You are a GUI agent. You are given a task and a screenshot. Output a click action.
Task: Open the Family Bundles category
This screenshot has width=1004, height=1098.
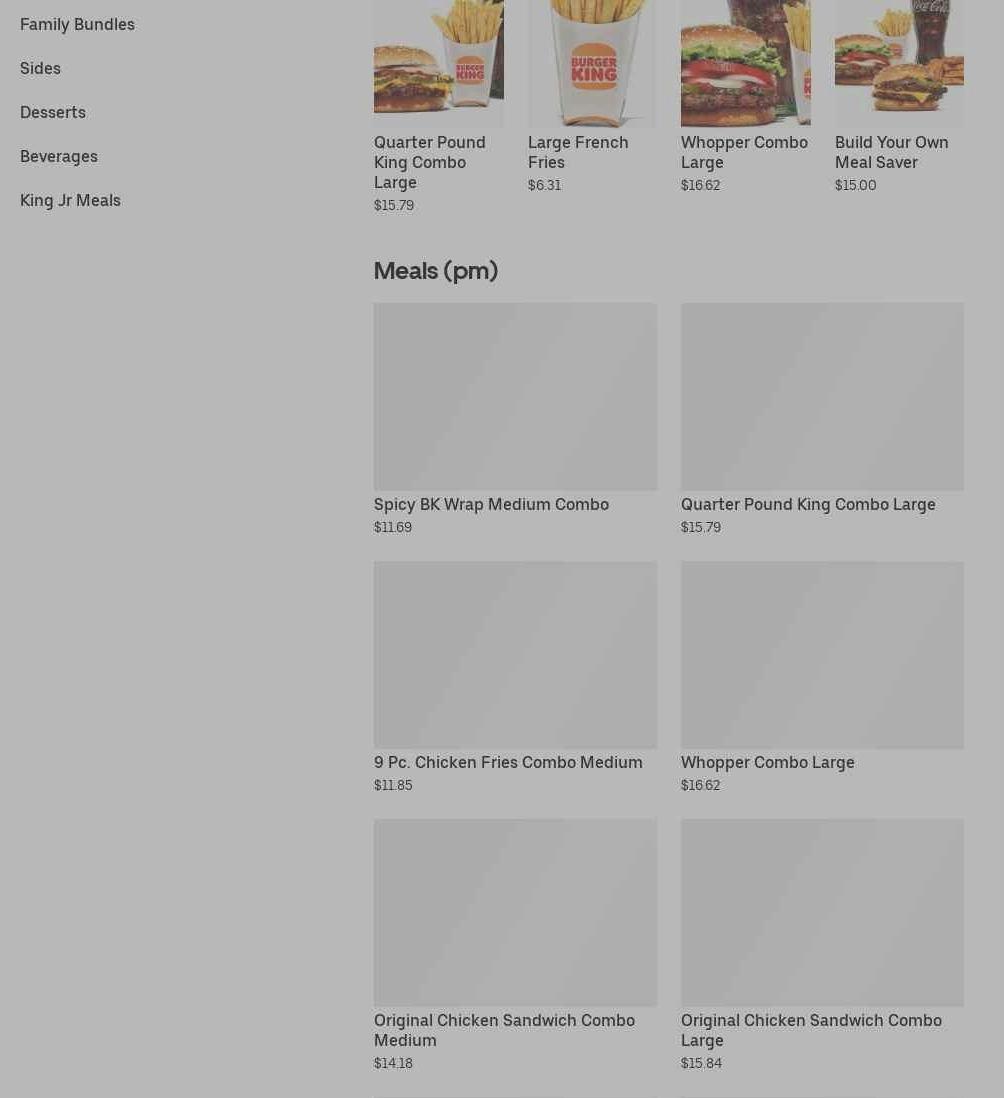coord(77,25)
